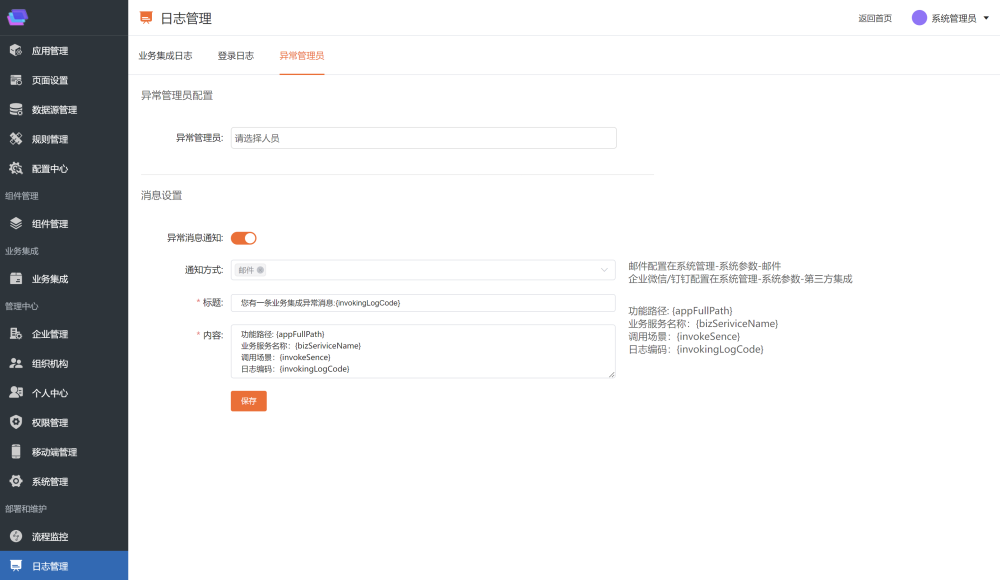Expand the 通知方式 dropdown arrow
The height and width of the screenshot is (580, 1000).
coord(604,270)
